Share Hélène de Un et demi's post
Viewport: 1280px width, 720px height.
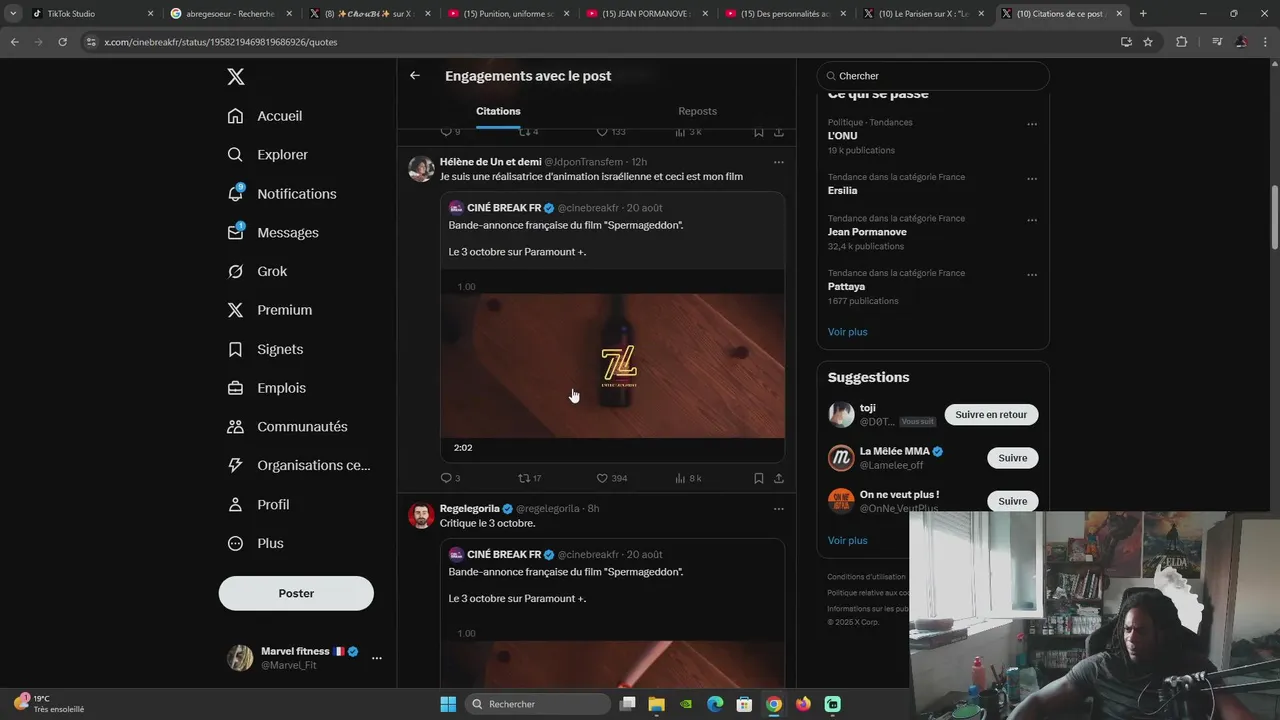[x=779, y=478]
